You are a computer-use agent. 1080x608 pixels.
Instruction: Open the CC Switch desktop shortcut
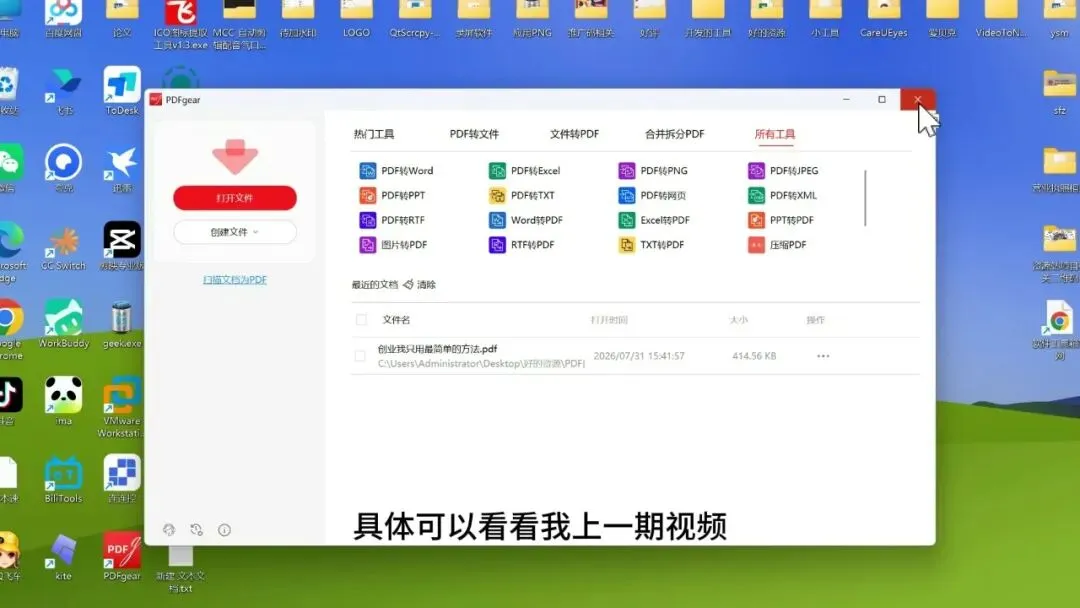pyautogui.click(x=63, y=249)
